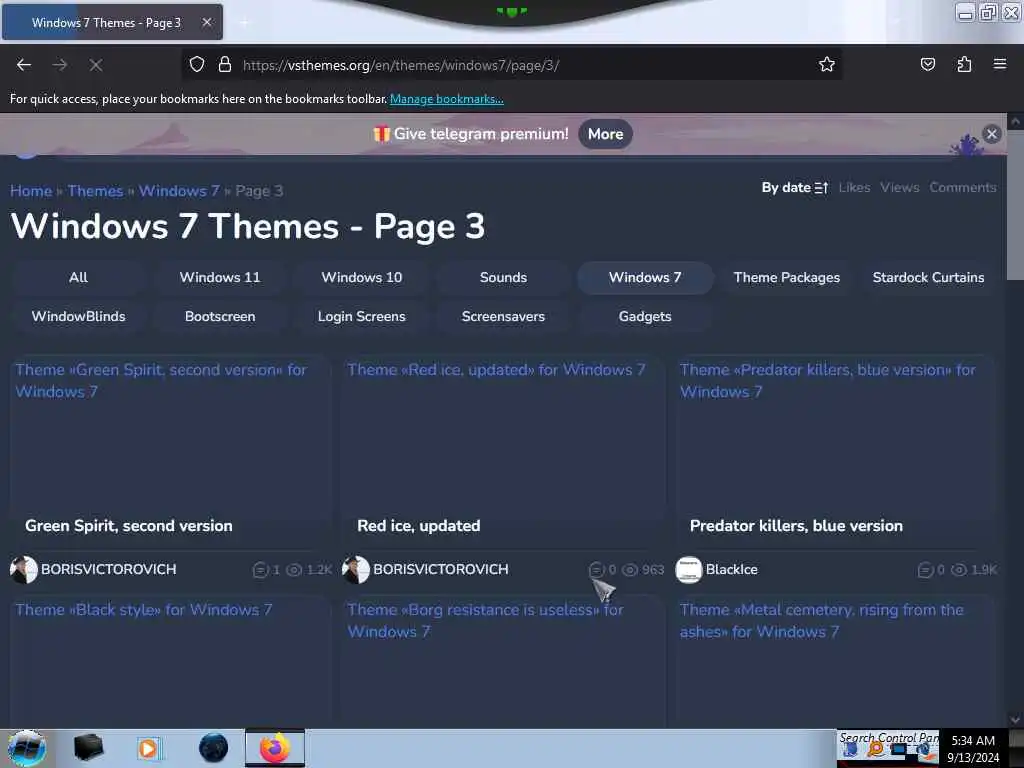Open the tracking protection shield icon

(x=197, y=64)
